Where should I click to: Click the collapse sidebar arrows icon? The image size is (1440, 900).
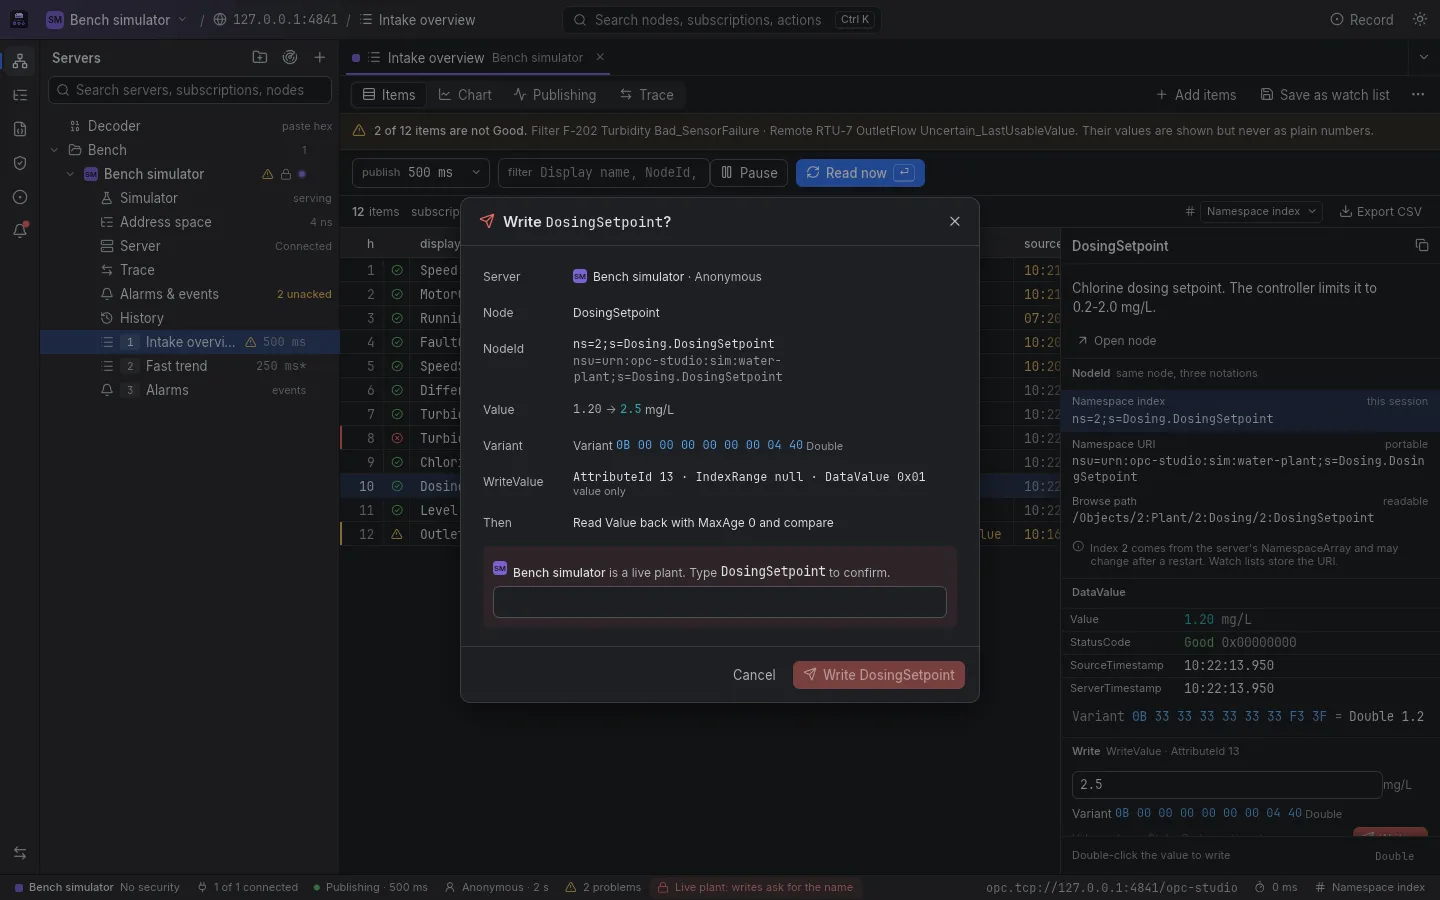pyautogui.click(x=20, y=853)
